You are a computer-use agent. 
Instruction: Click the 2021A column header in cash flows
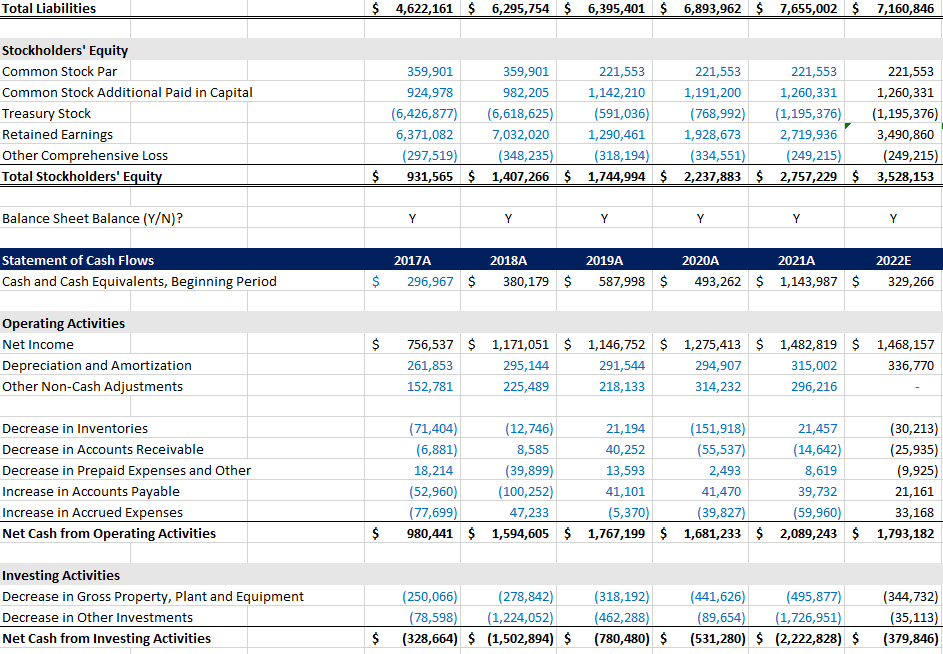pos(796,261)
